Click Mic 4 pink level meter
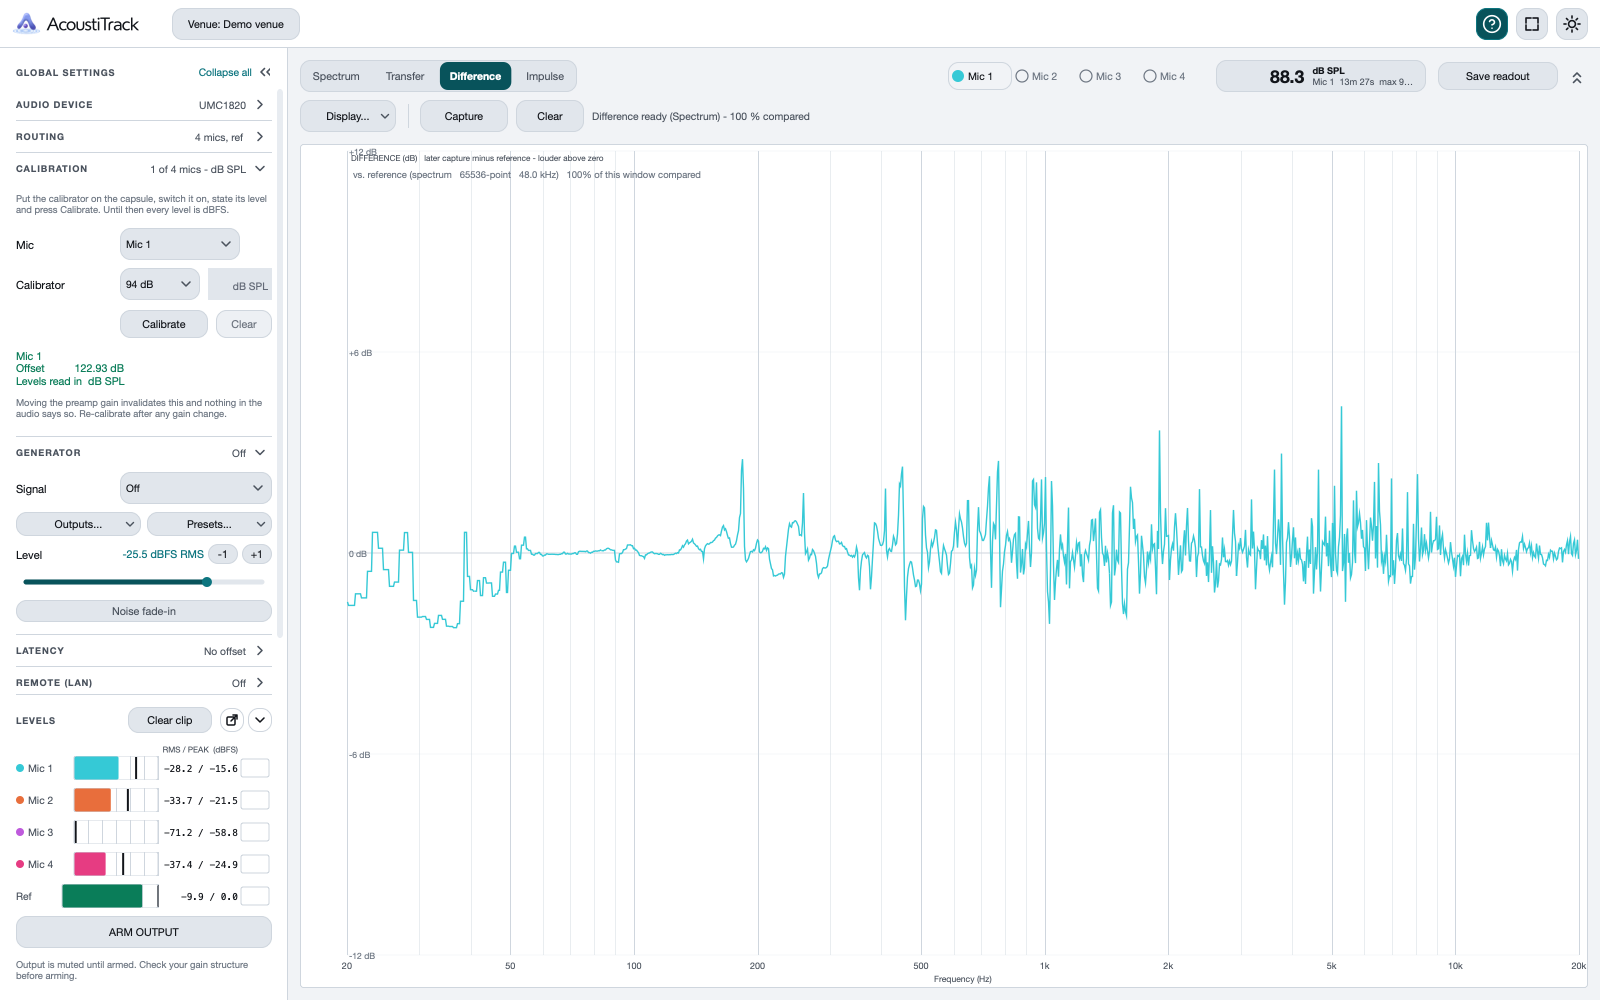Viewport: 1600px width, 1000px height. [x=116, y=864]
